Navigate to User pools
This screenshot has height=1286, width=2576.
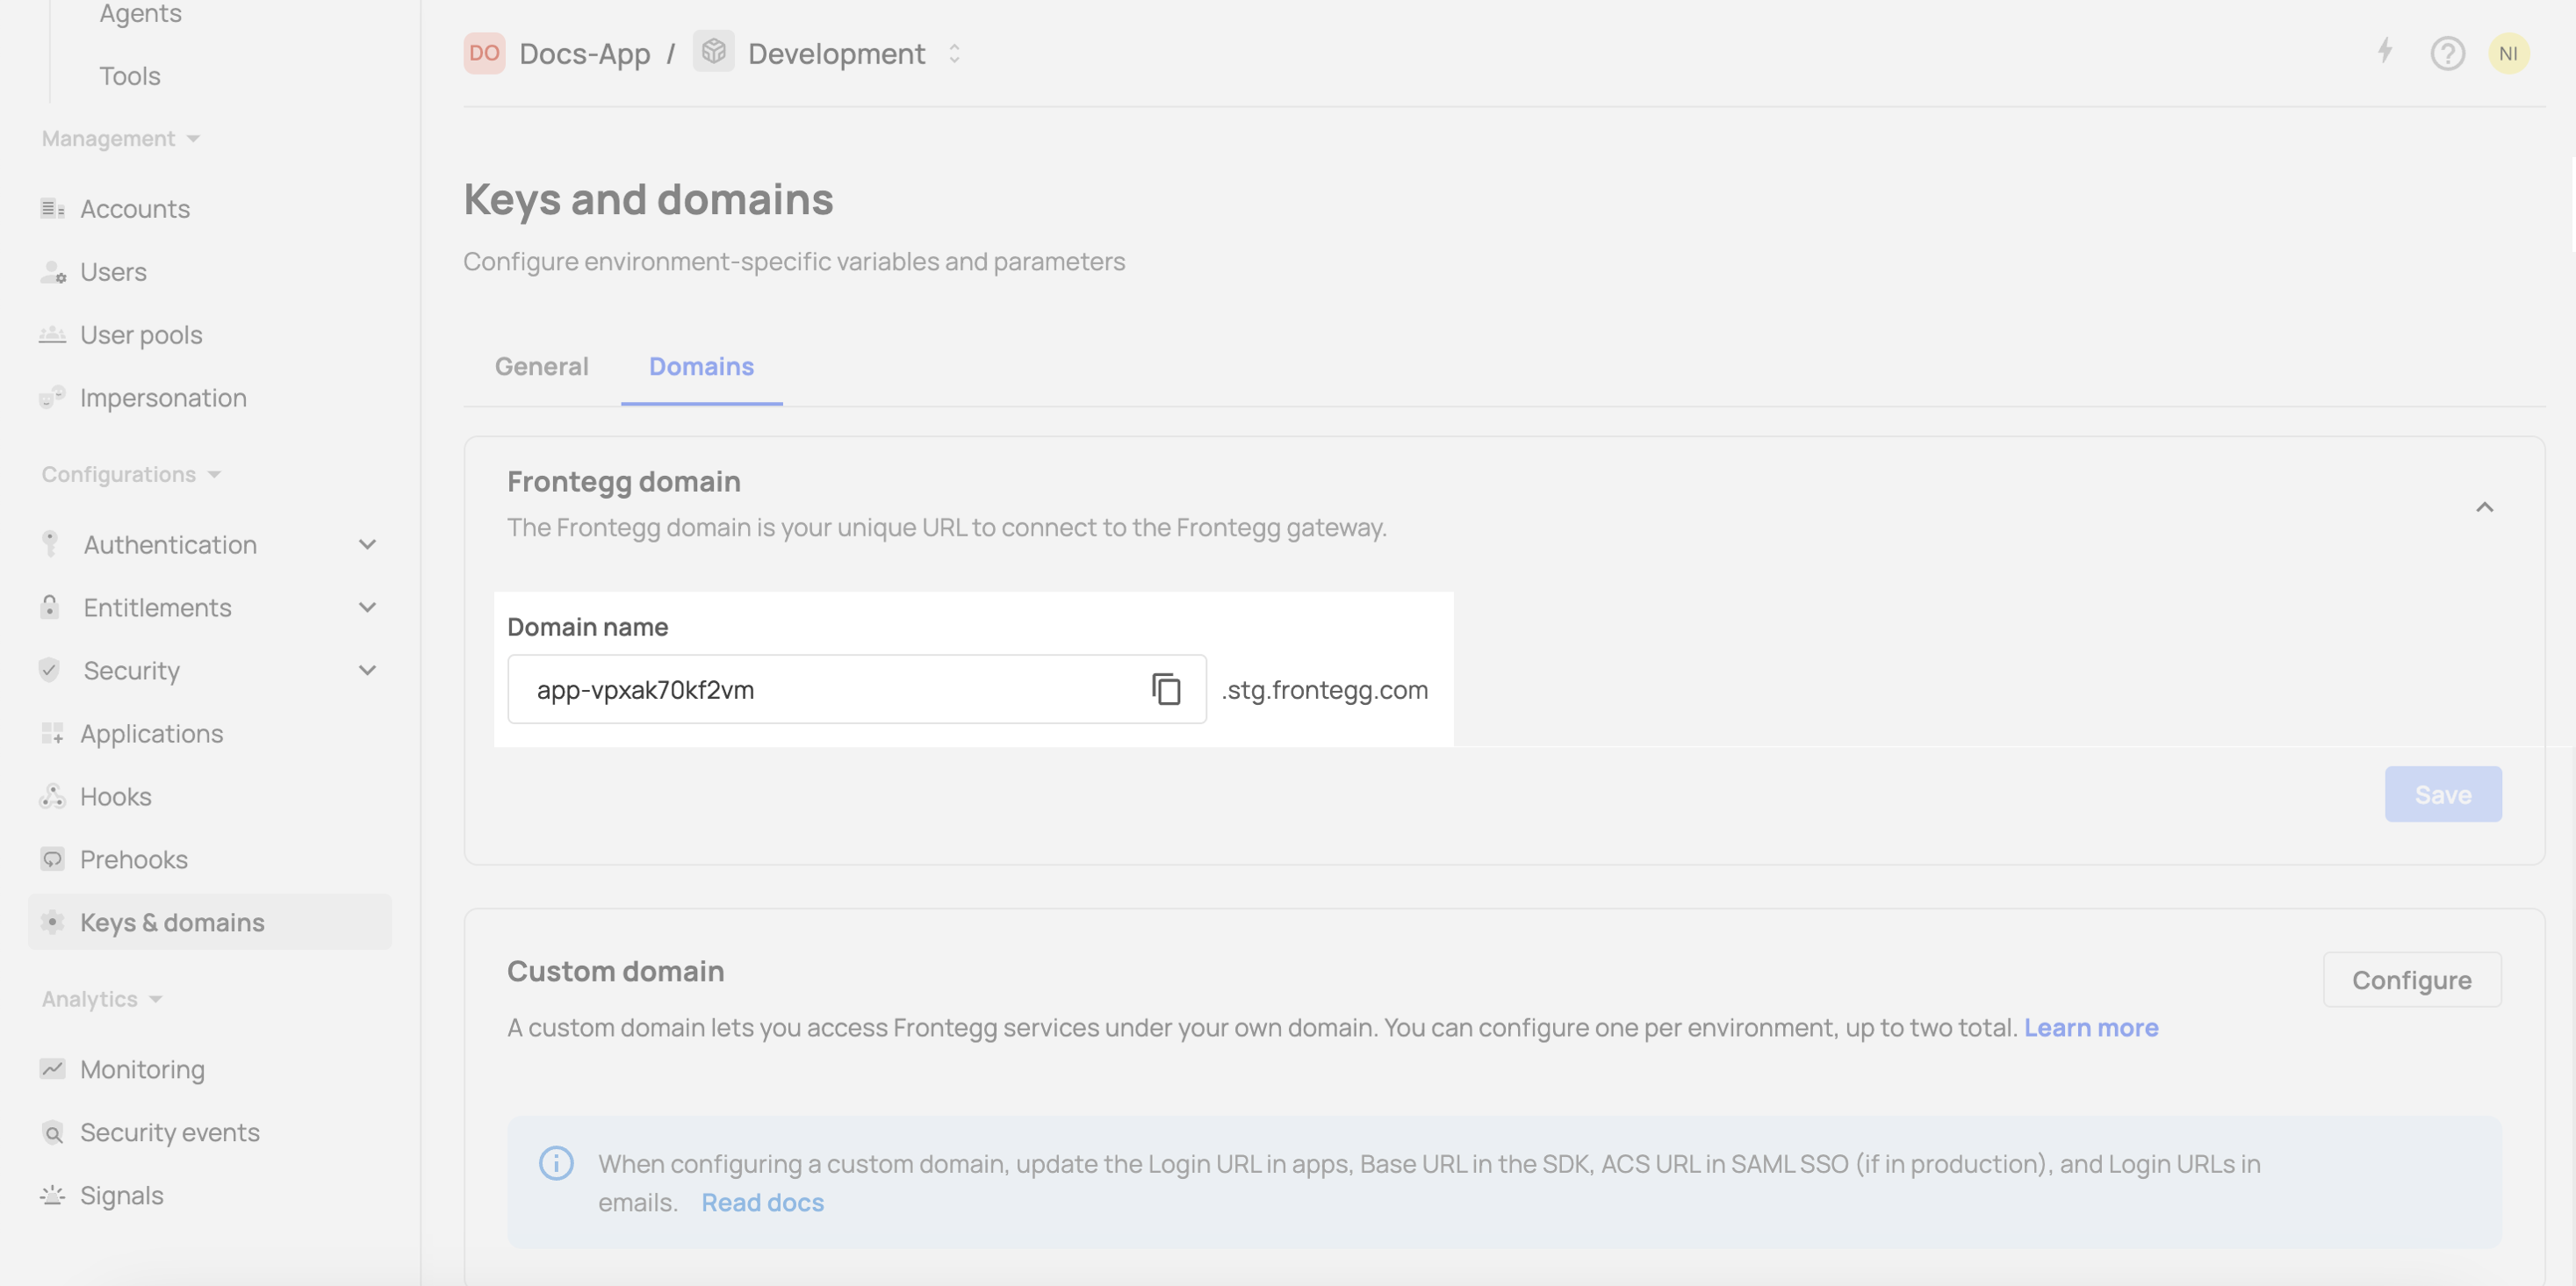pos(140,334)
